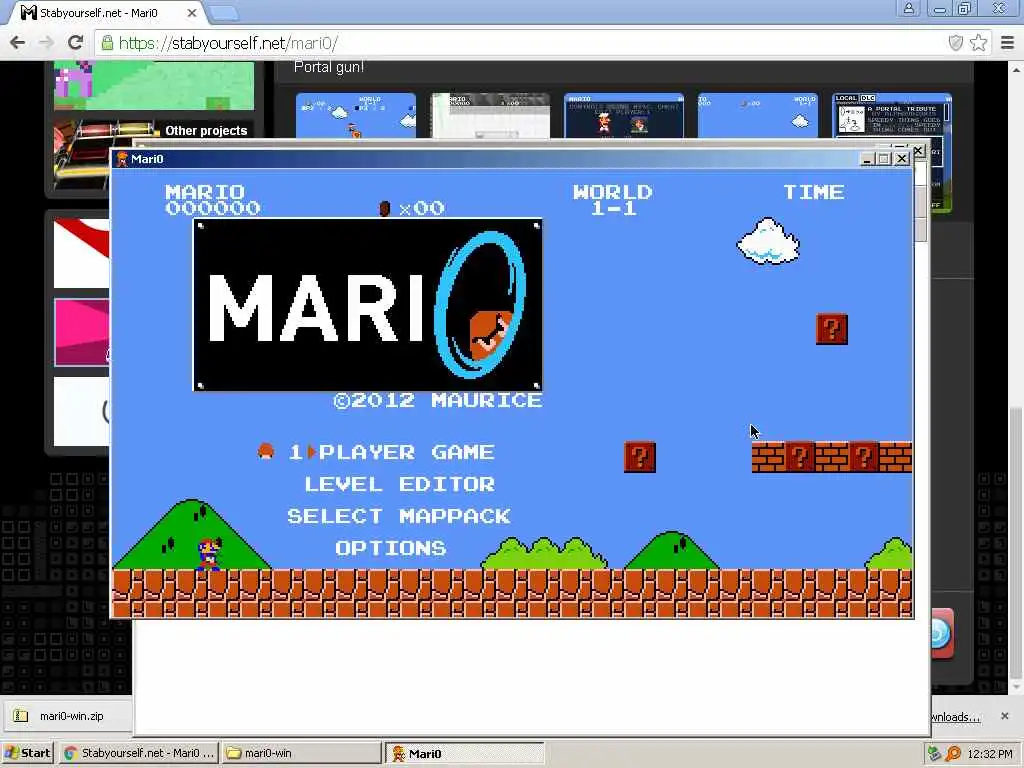This screenshot has height=768, width=1024.
Task: Select OPTIONS in Mari0 menu
Action: pyautogui.click(x=391, y=548)
